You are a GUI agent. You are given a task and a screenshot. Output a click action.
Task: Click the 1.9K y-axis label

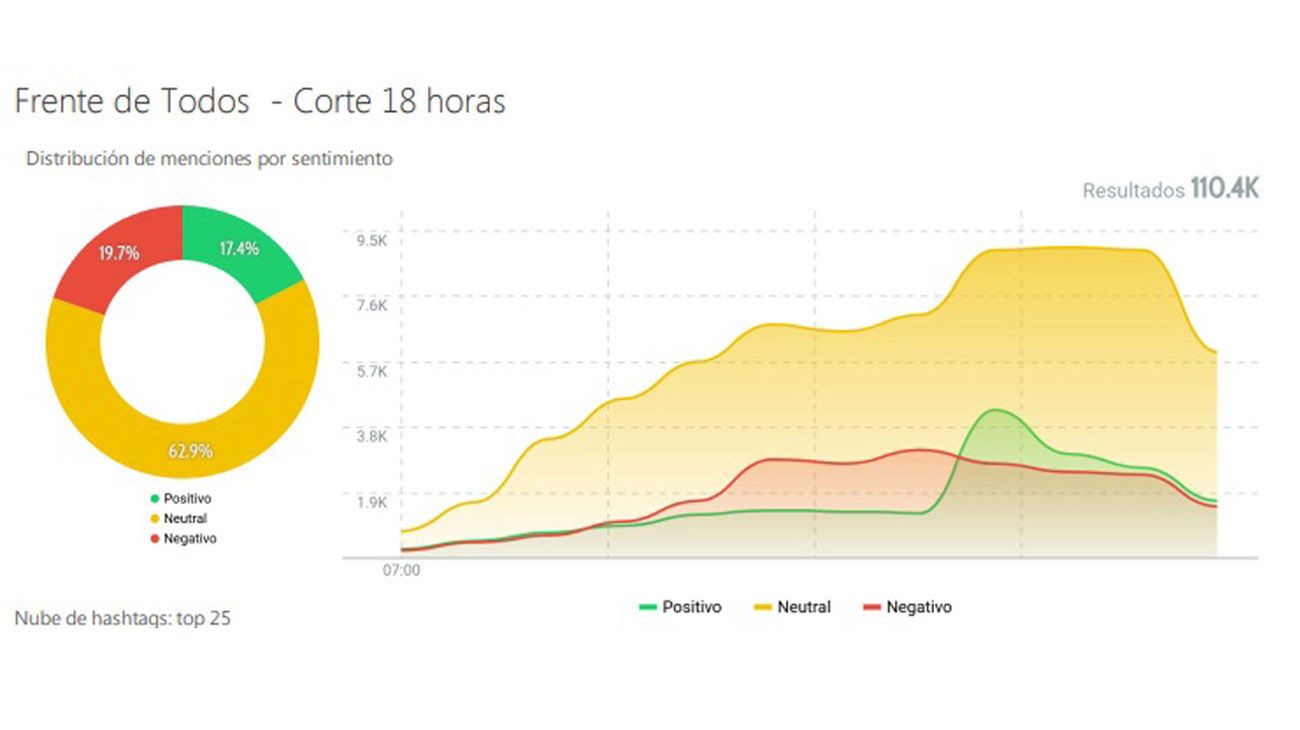(370, 502)
